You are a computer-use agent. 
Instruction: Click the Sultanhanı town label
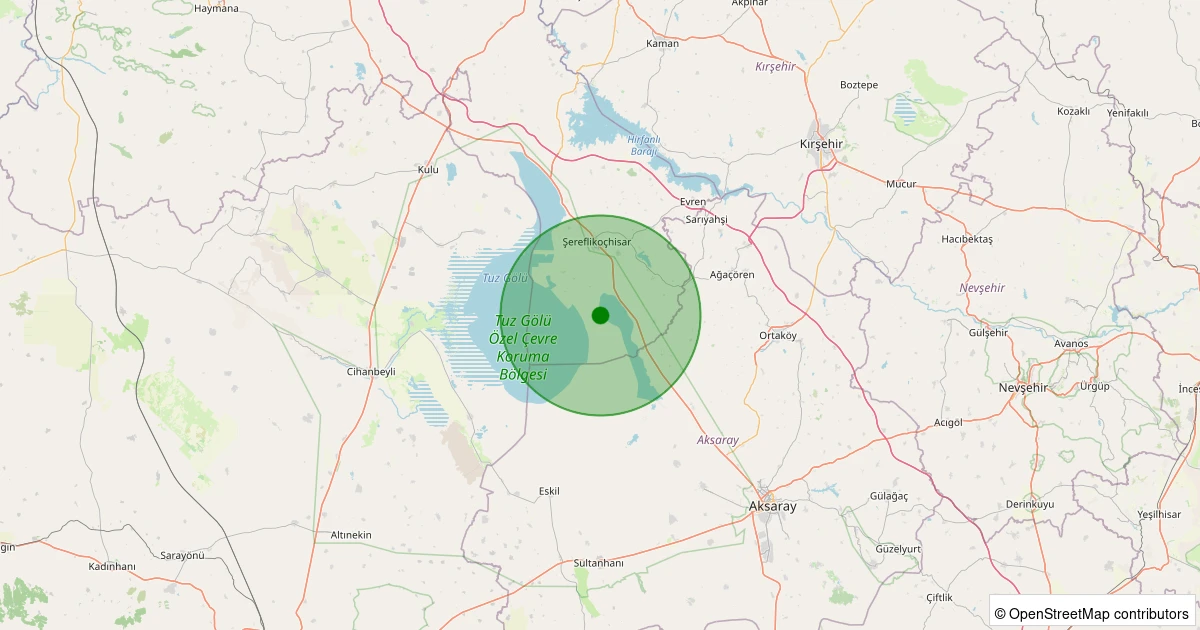[598, 563]
